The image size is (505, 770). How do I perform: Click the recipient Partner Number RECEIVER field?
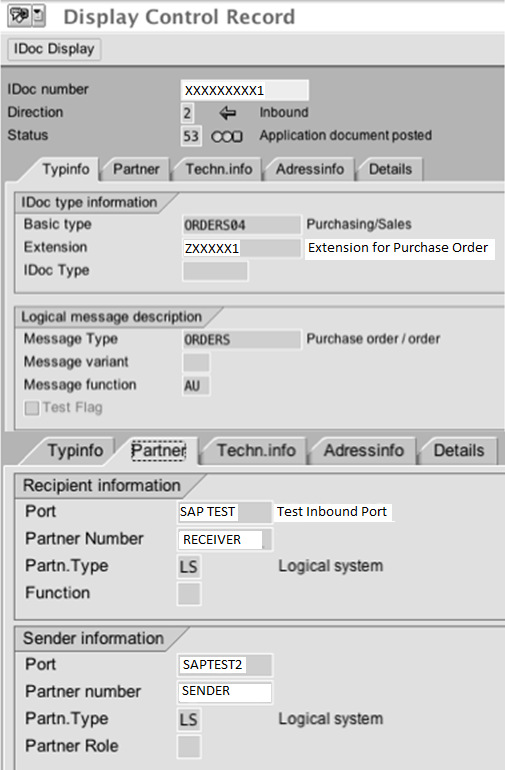pyautogui.click(x=224, y=539)
